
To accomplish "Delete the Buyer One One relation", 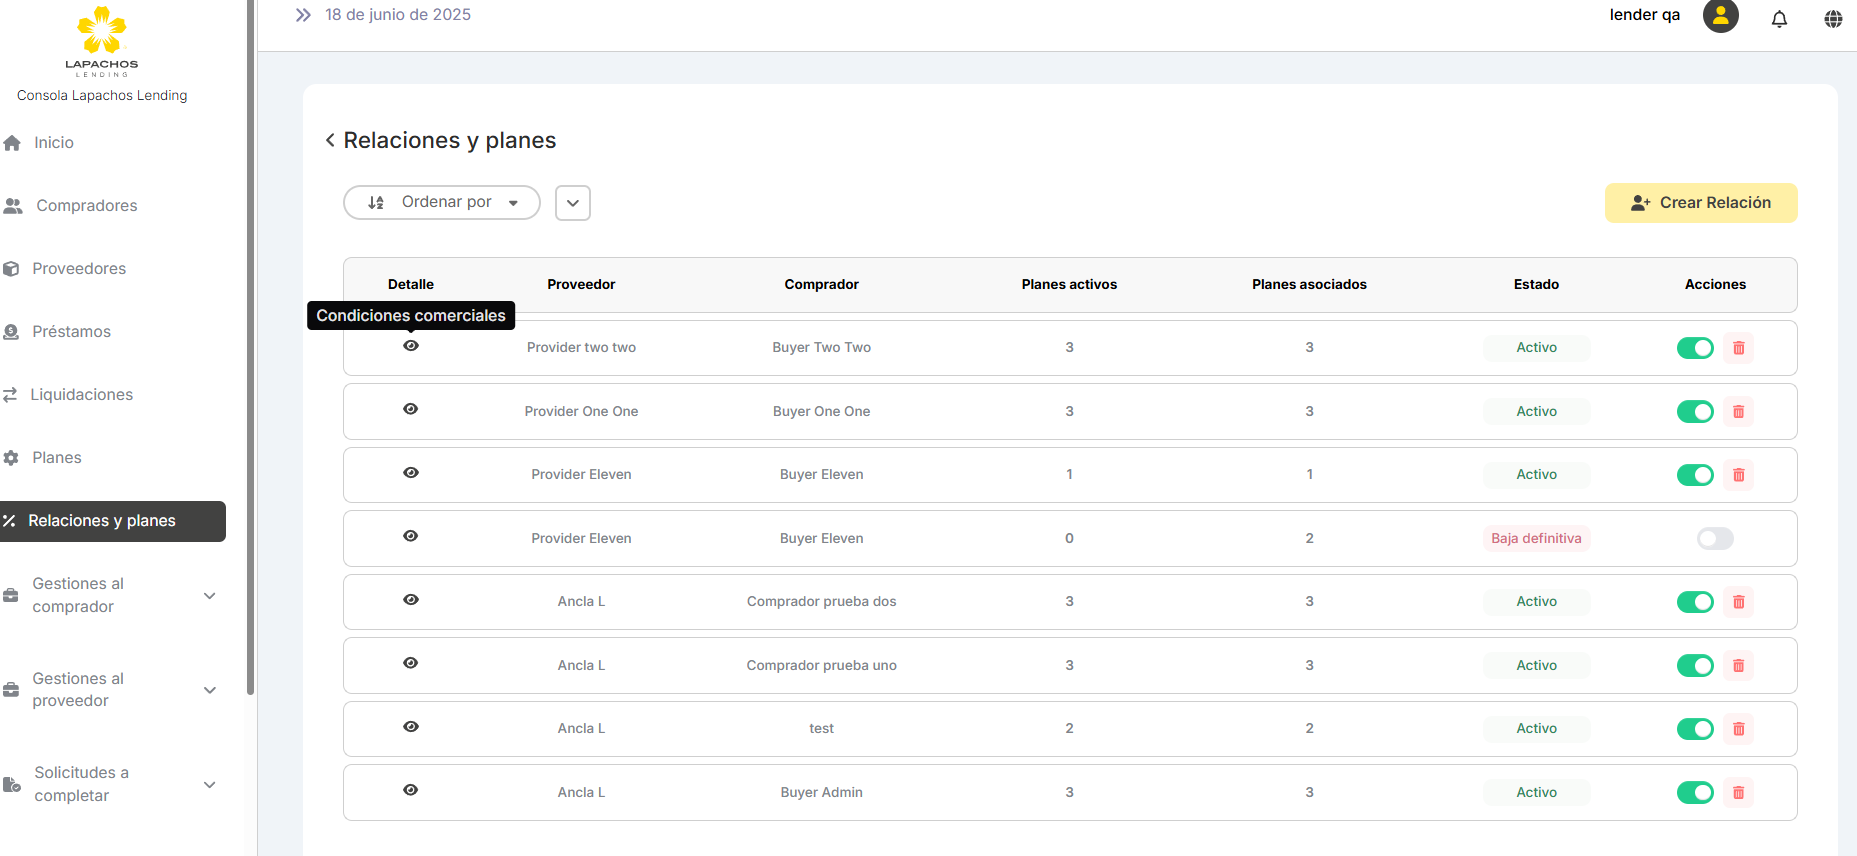I will (1738, 411).
